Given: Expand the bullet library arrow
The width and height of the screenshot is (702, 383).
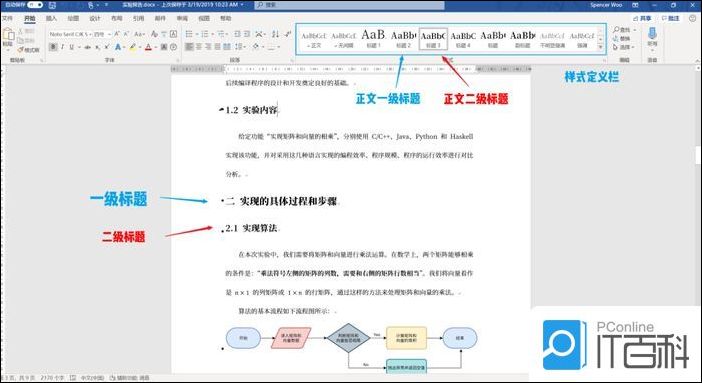Looking at the screenshot, I should click(x=197, y=34).
